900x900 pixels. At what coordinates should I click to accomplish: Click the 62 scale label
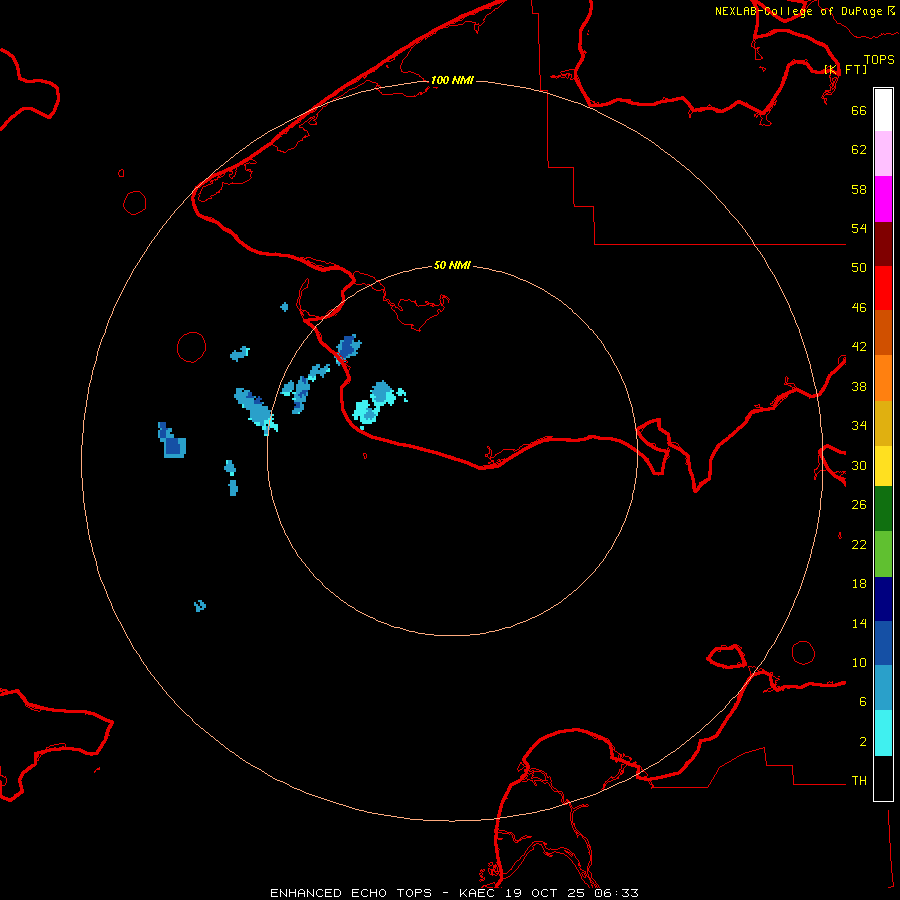(x=859, y=149)
